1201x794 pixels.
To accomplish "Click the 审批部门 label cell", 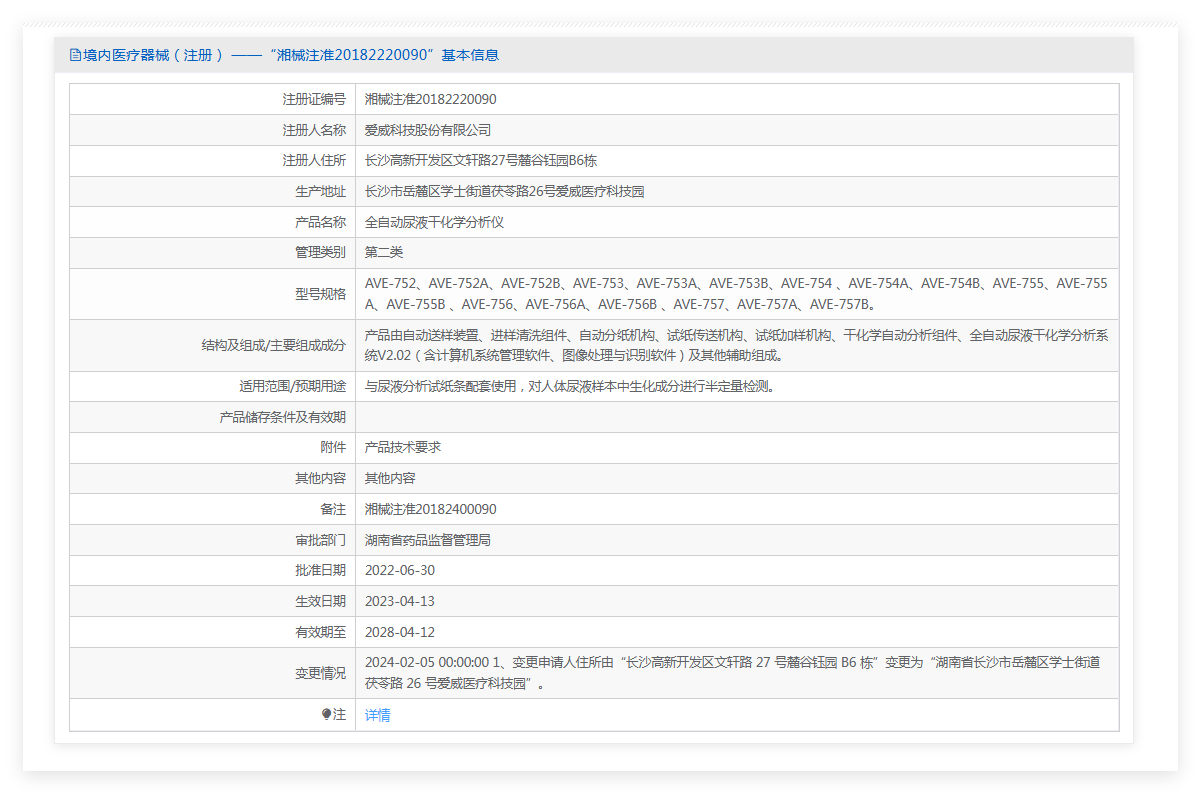I will pos(212,540).
